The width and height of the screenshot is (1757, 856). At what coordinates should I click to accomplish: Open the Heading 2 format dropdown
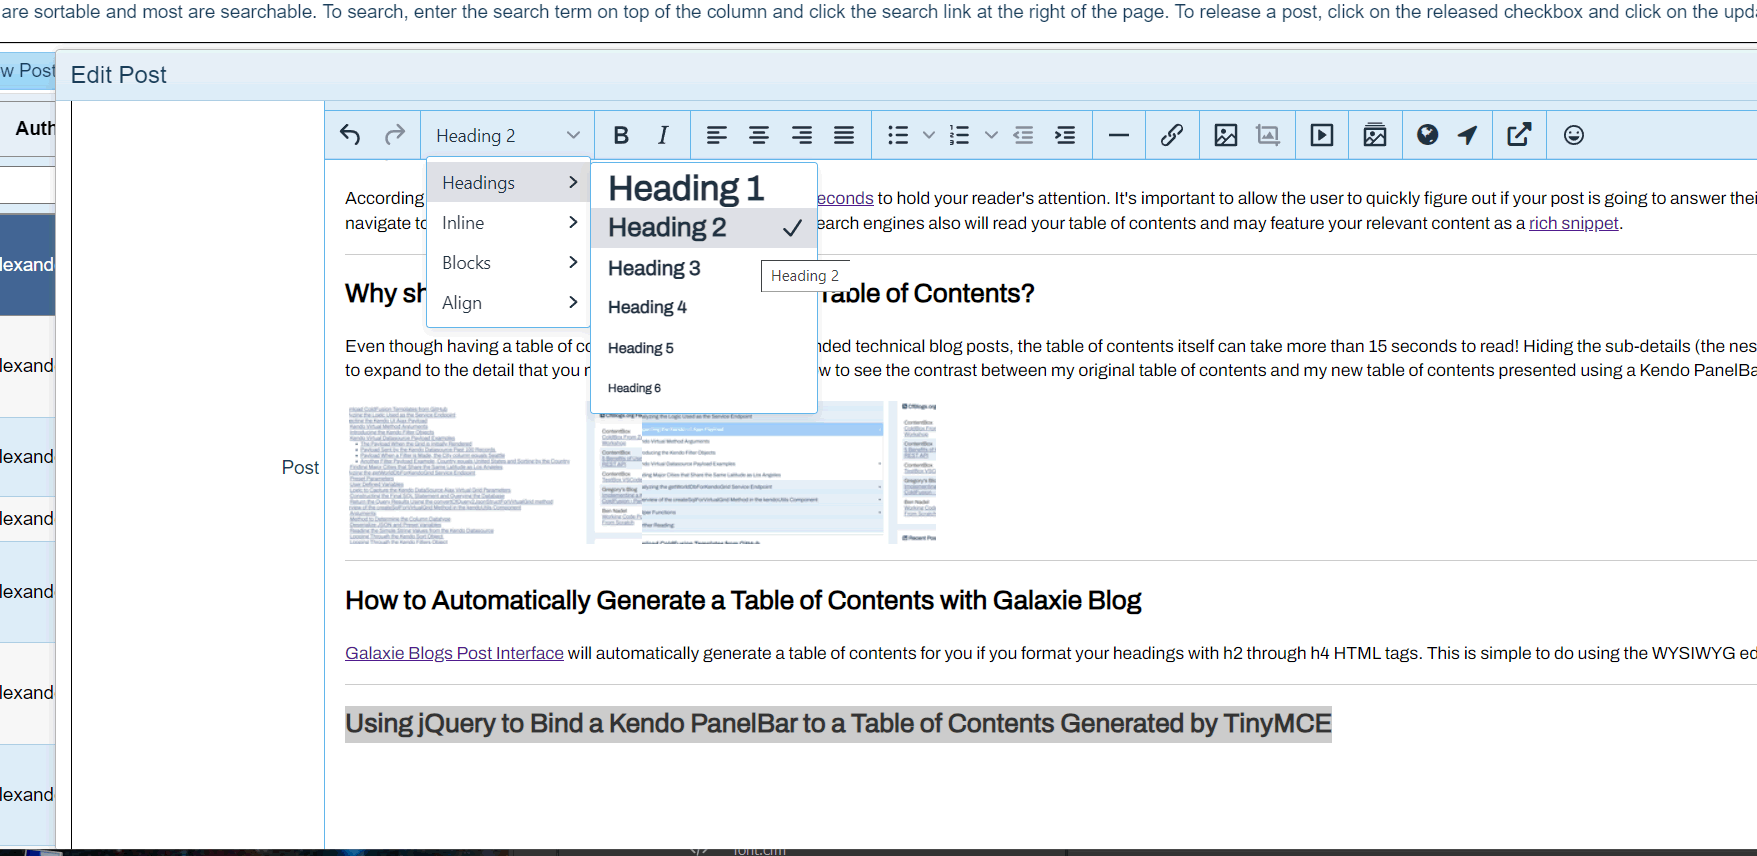[507, 135]
